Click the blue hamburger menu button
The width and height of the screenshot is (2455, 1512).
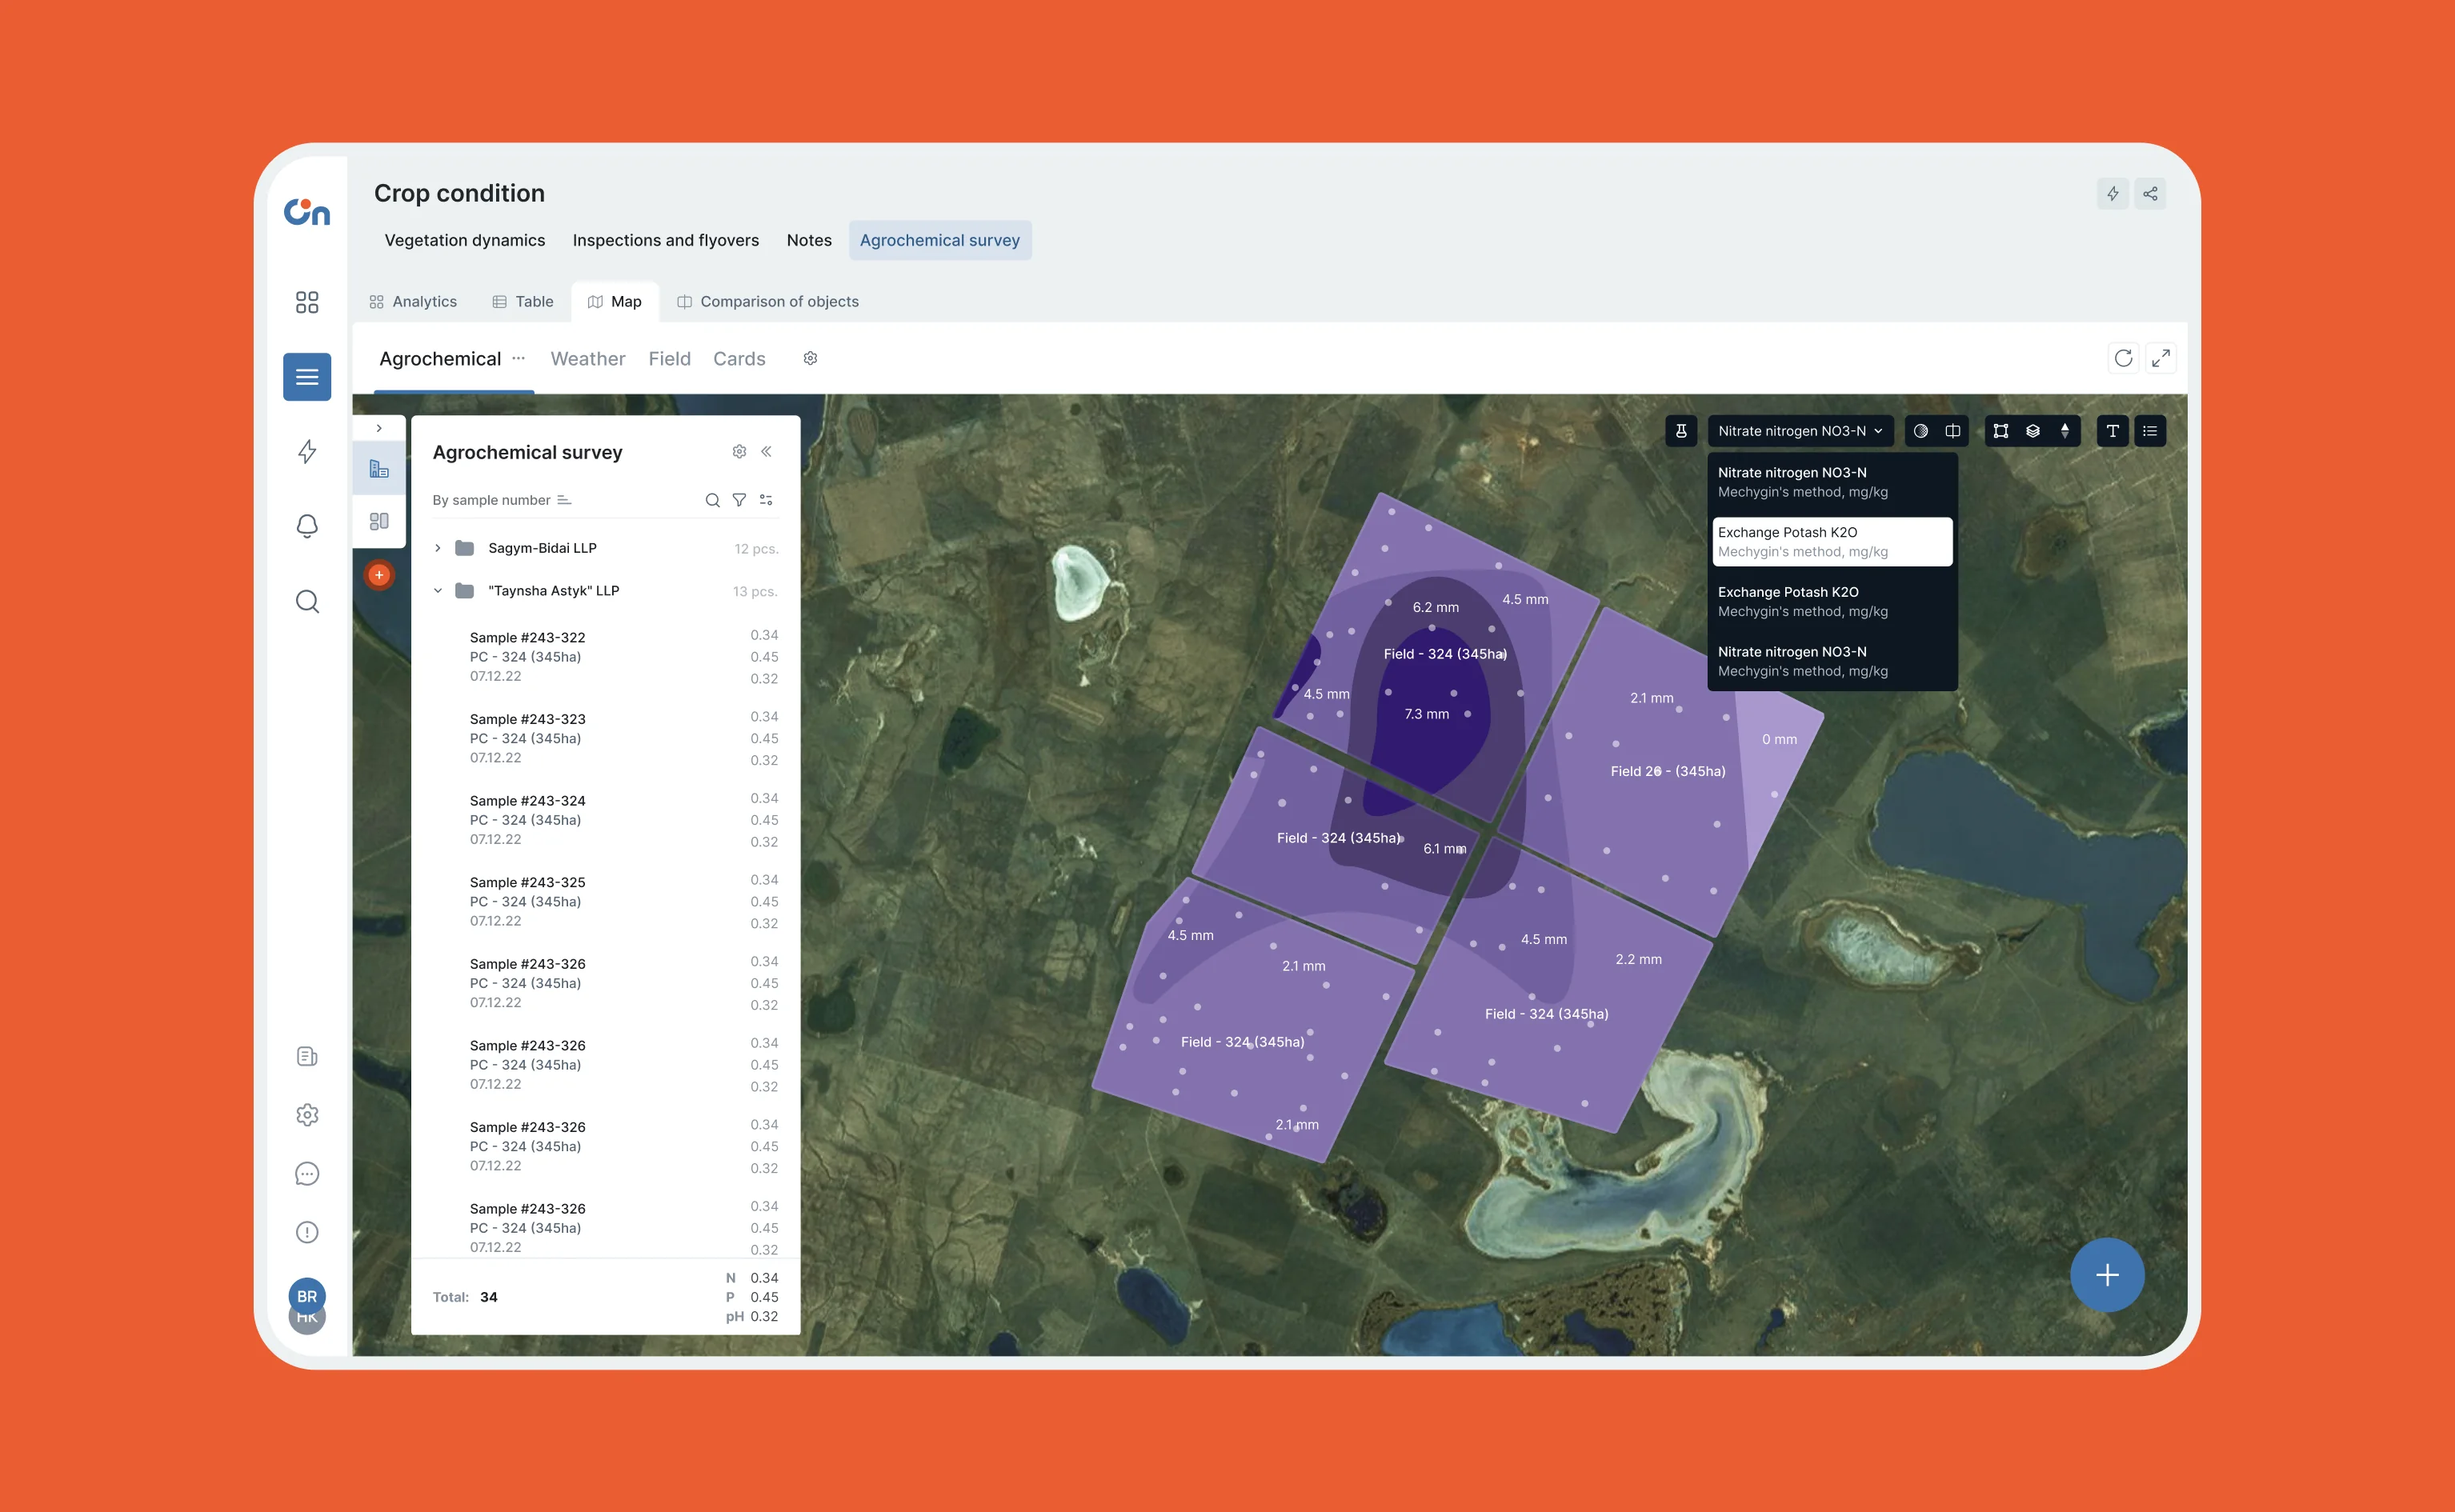(x=307, y=377)
